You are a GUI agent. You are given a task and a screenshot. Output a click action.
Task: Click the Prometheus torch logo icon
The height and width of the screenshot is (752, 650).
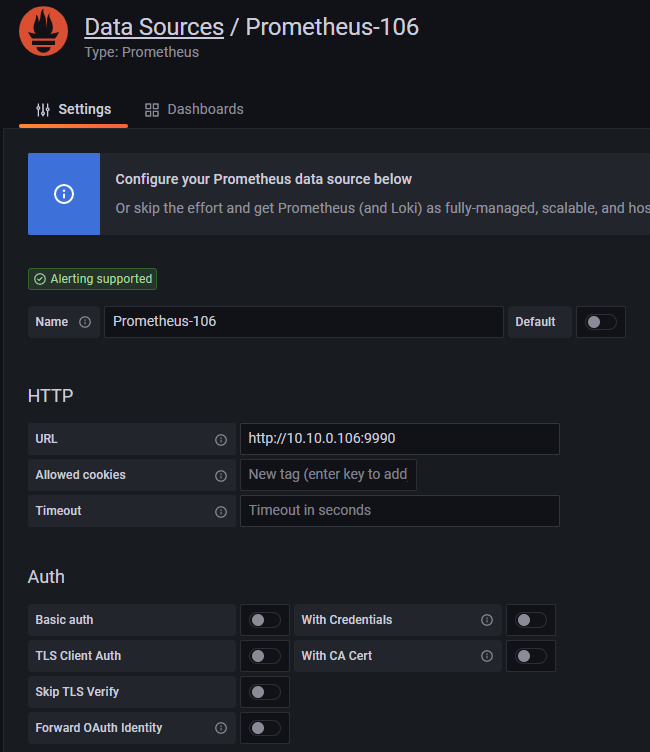tap(44, 31)
